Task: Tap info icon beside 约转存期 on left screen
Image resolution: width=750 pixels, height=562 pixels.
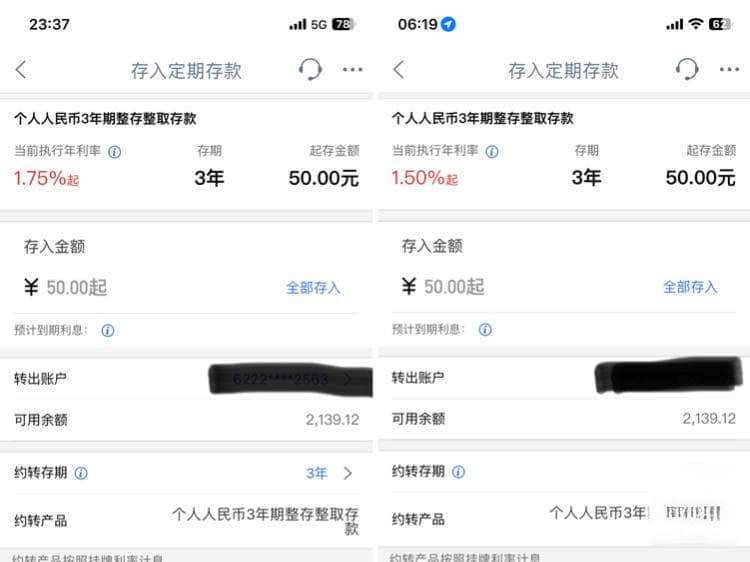Action: 81,473
